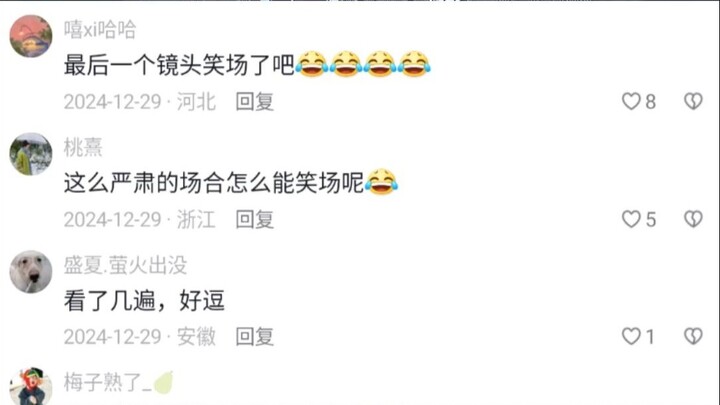The width and height of the screenshot is (720, 405).
Task: Open username 嘻xi哈哈
Action: pyautogui.click(x=100, y=30)
